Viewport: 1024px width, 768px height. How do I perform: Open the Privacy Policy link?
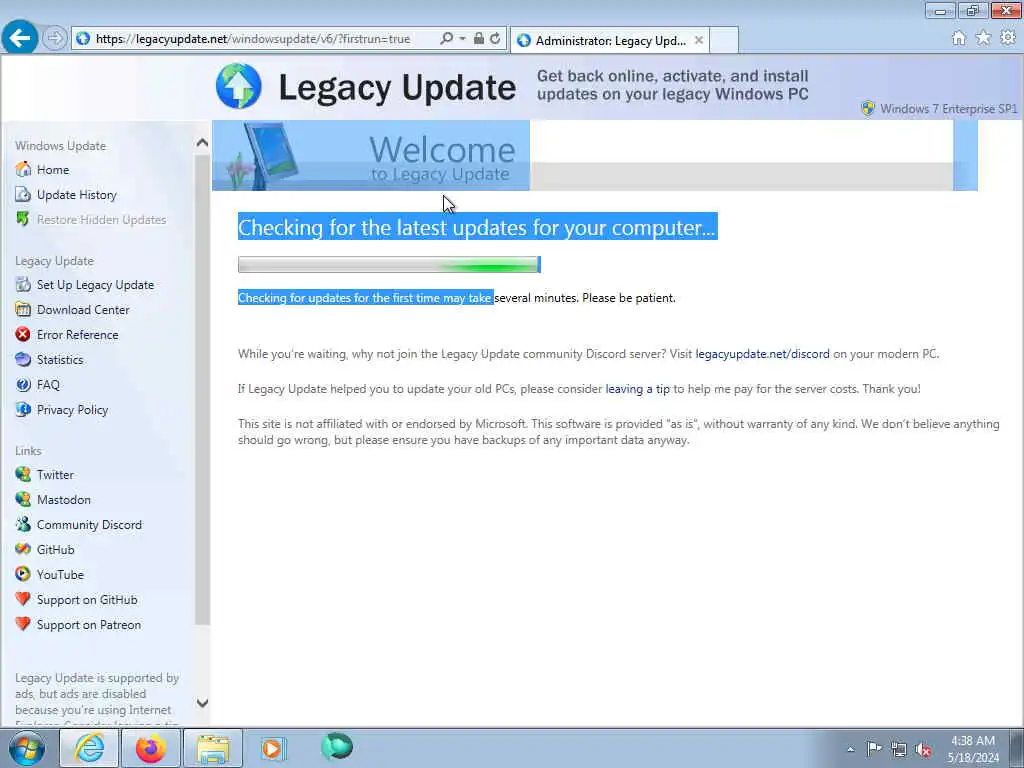pos(72,409)
